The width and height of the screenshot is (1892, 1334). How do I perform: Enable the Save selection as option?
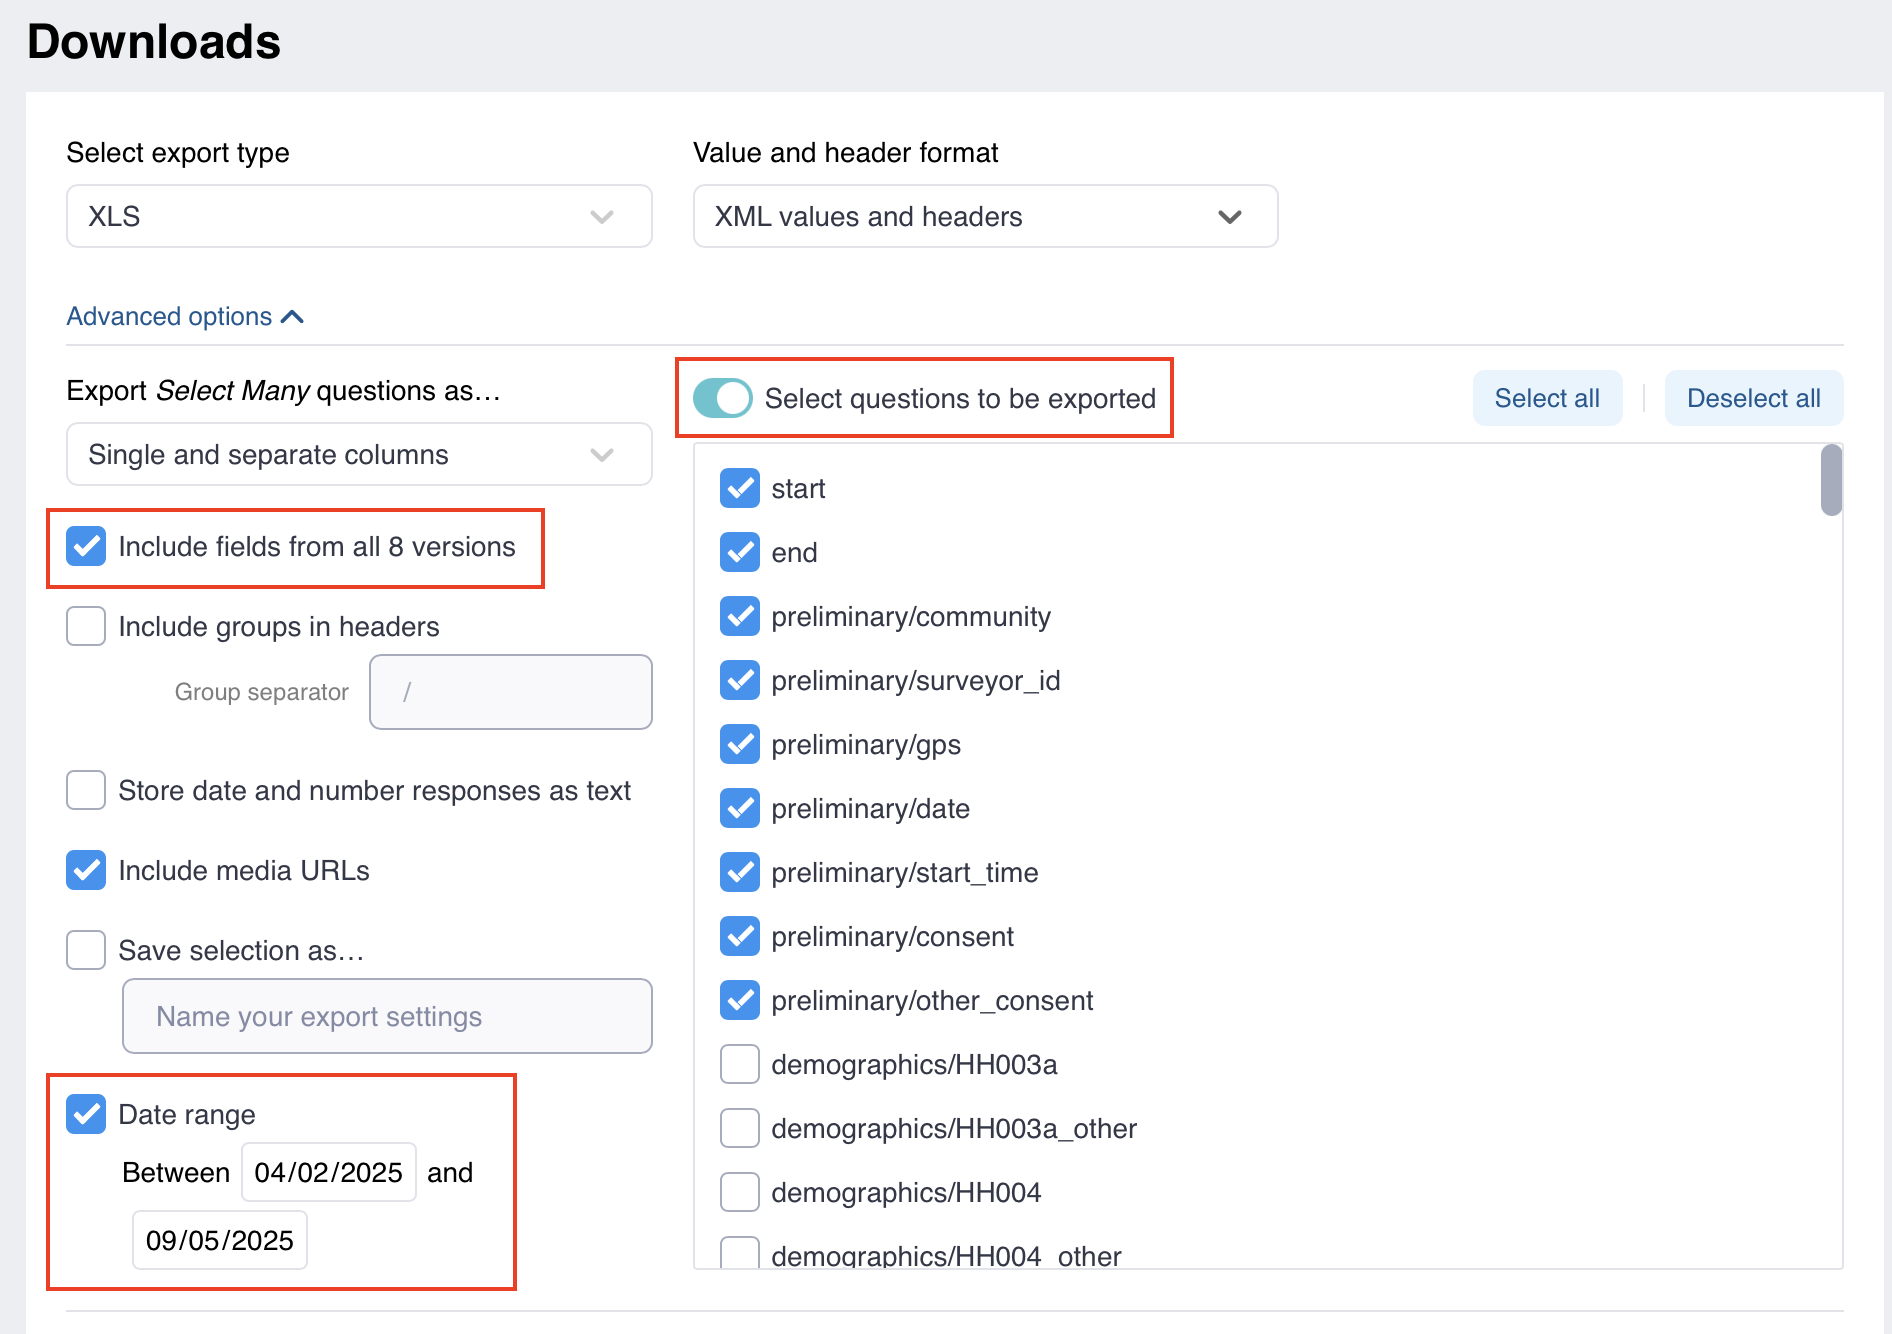click(x=86, y=950)
